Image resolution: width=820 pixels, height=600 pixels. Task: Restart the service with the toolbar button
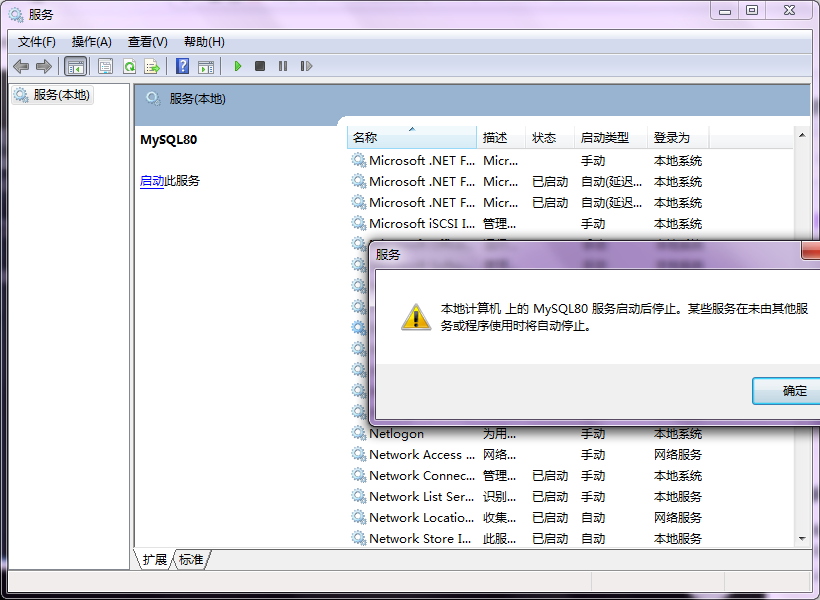tap(306, 66)
